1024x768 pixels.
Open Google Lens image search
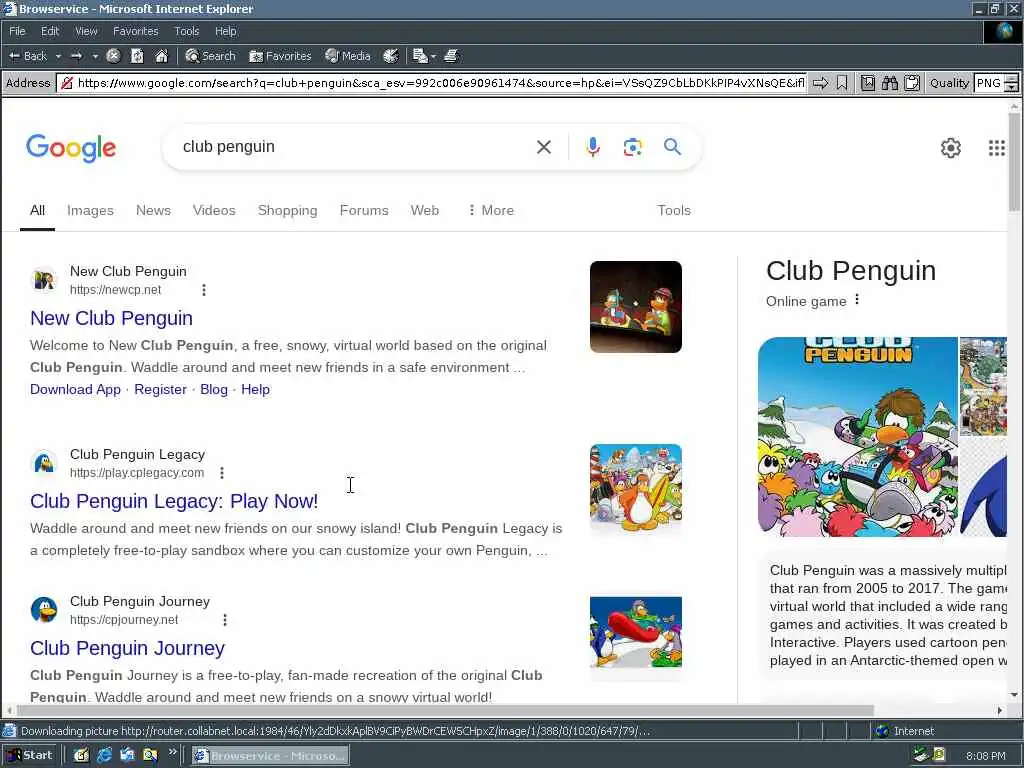pos(632,147)
